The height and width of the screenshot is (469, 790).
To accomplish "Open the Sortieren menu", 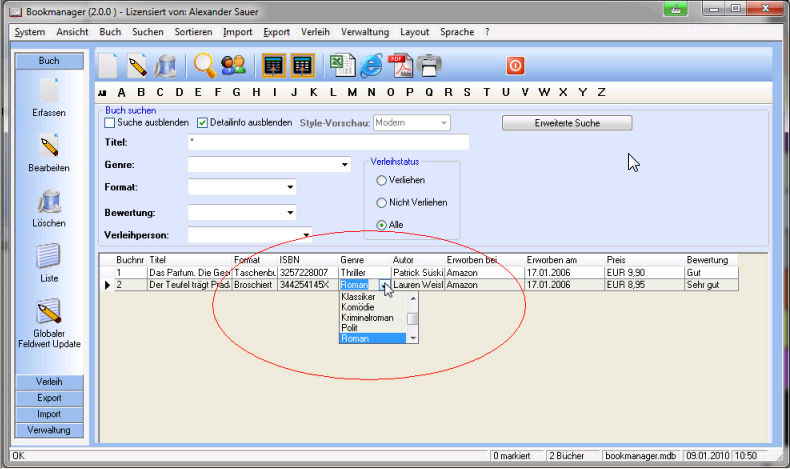I will [192, 32].
